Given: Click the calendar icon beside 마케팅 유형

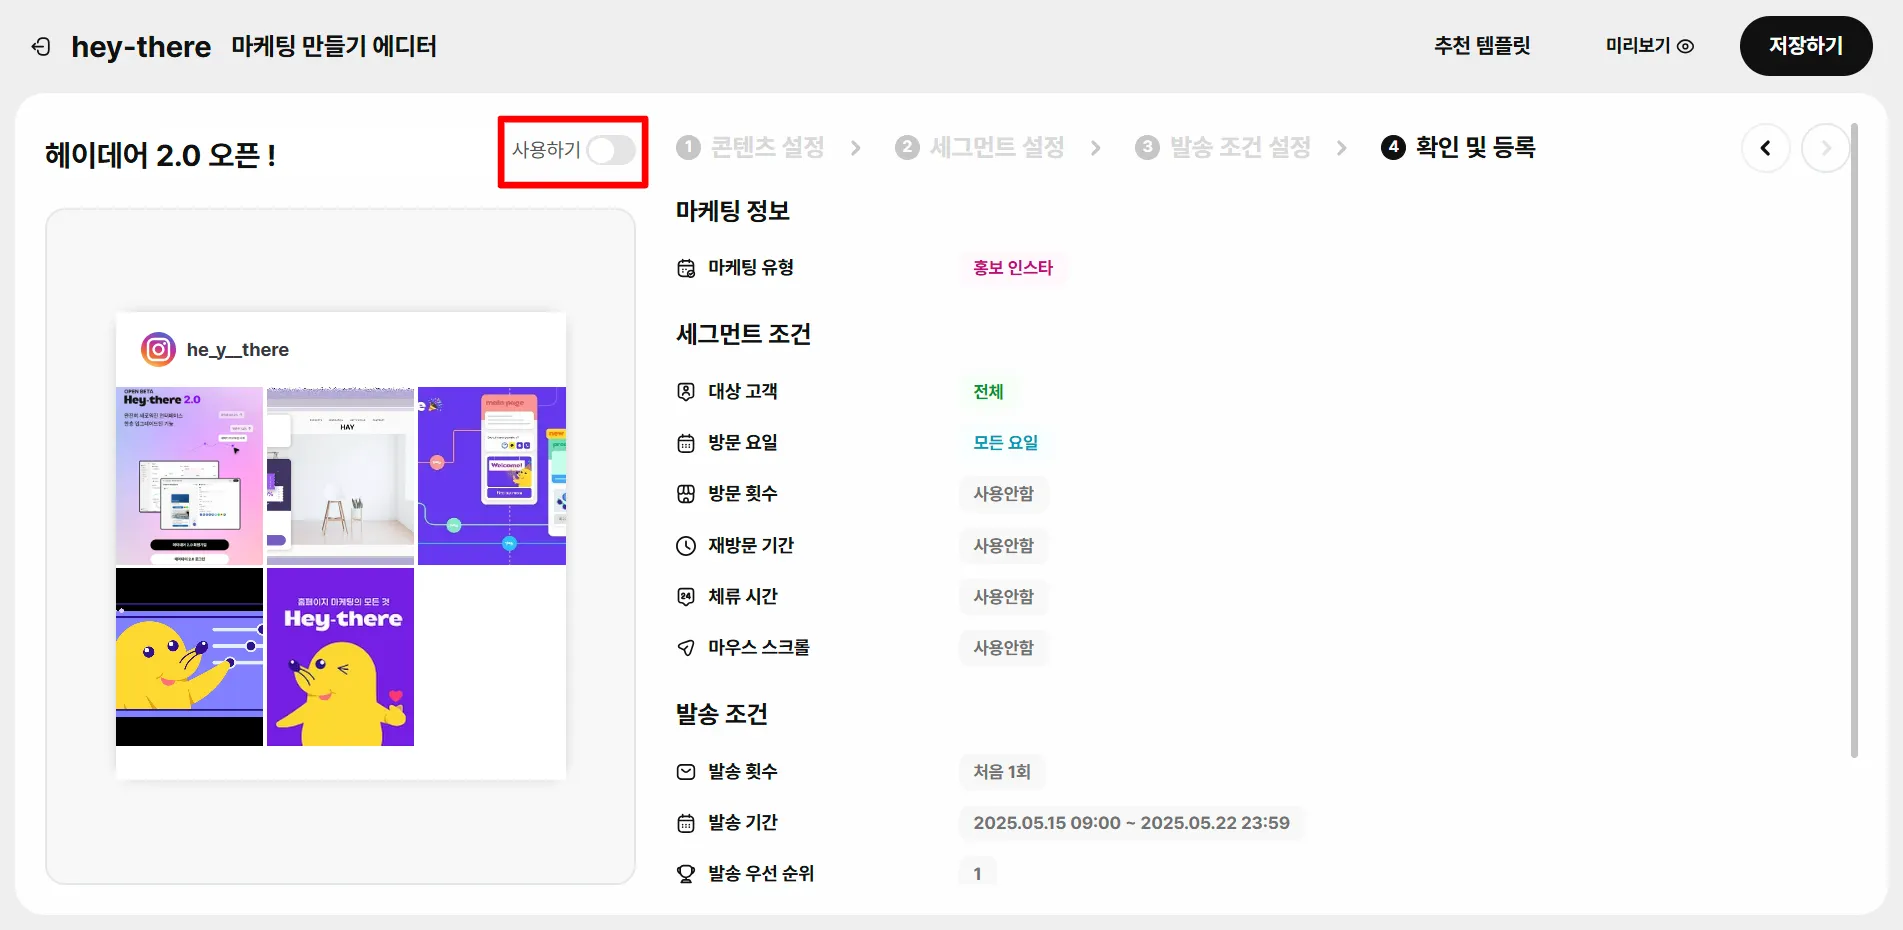Looking at the screenshot, I should click(686, 268).
